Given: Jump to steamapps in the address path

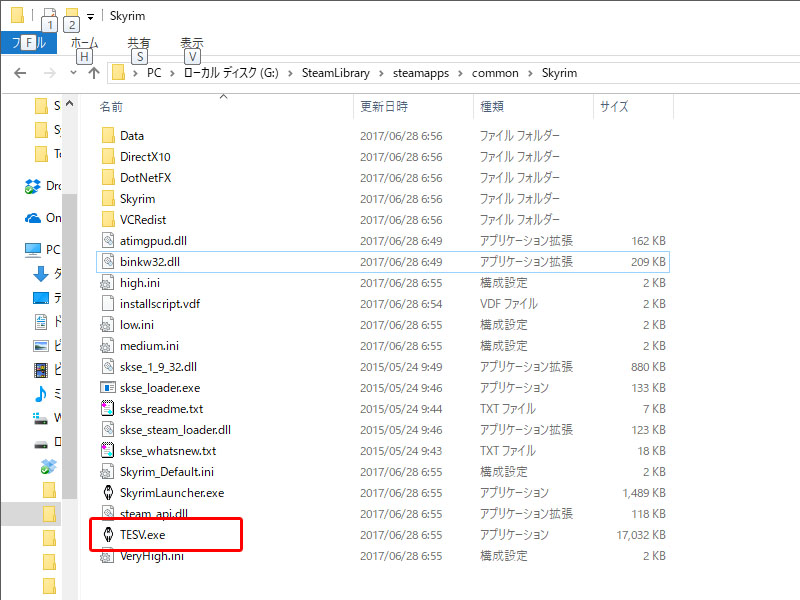Looking at the screenshot, I should tap(421, 73).
